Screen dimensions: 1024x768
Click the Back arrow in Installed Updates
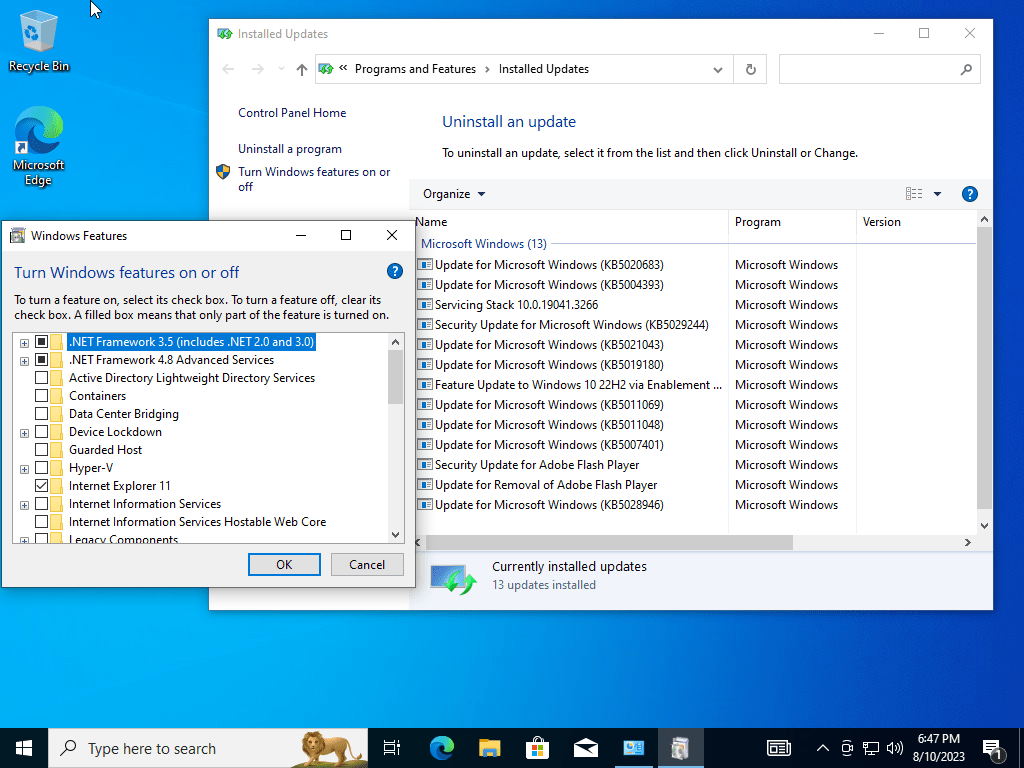tap(228, 69)
